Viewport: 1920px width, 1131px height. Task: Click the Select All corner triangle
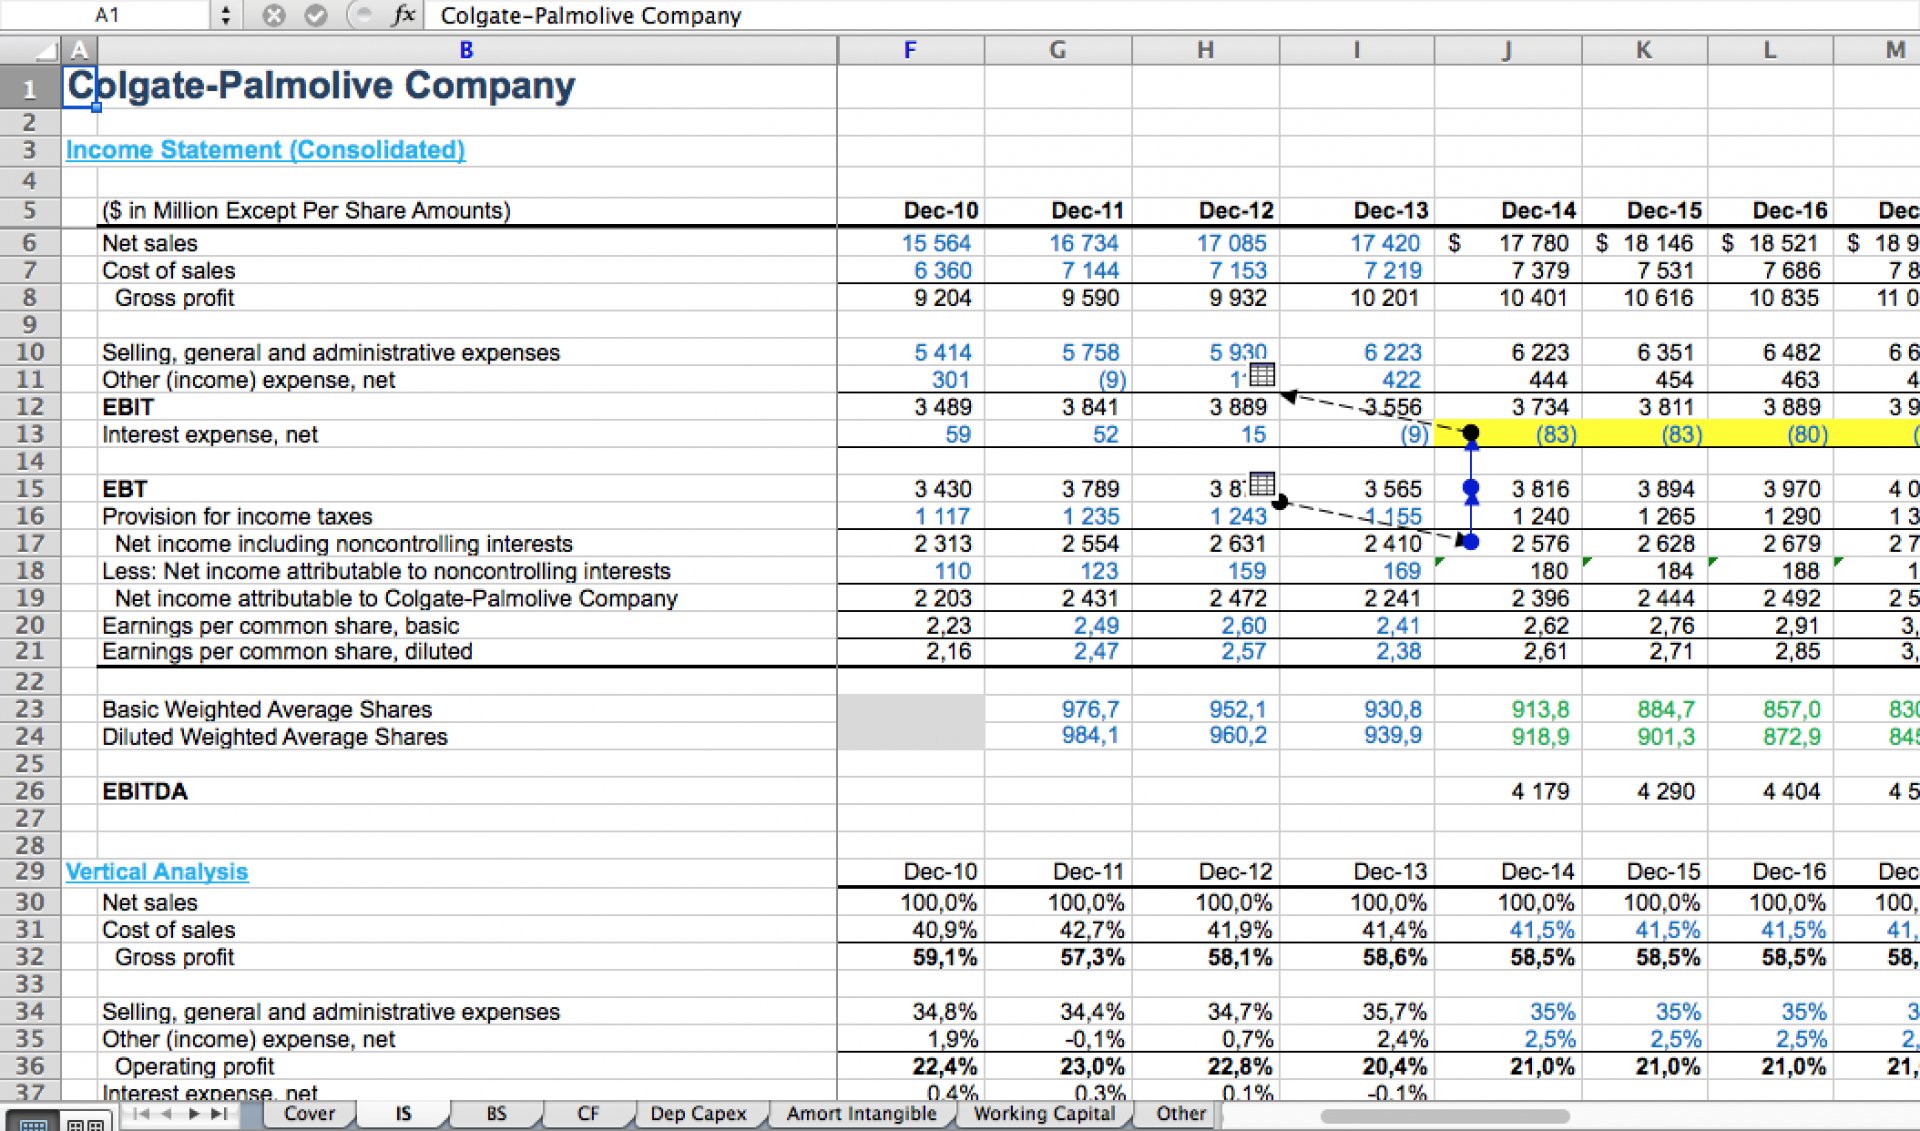tap(46, 50)
